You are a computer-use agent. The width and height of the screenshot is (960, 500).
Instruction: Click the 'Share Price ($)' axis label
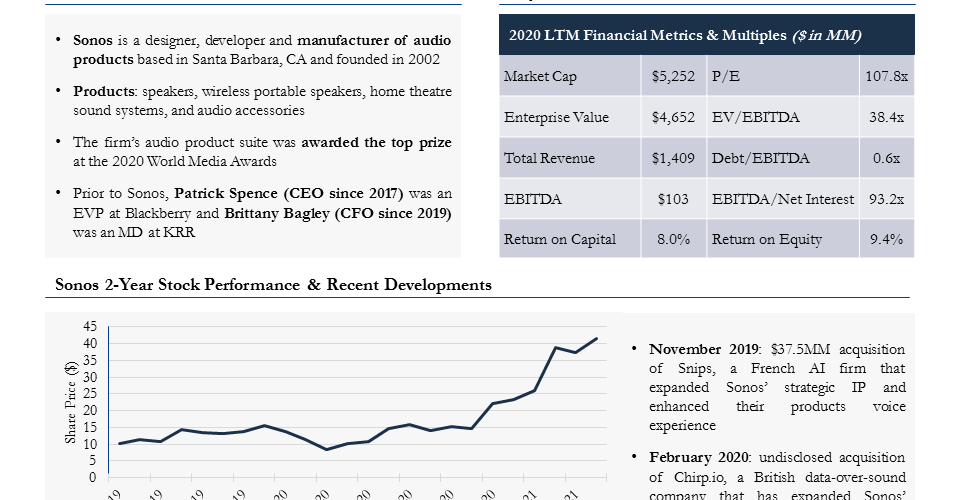tap(71, 401)
